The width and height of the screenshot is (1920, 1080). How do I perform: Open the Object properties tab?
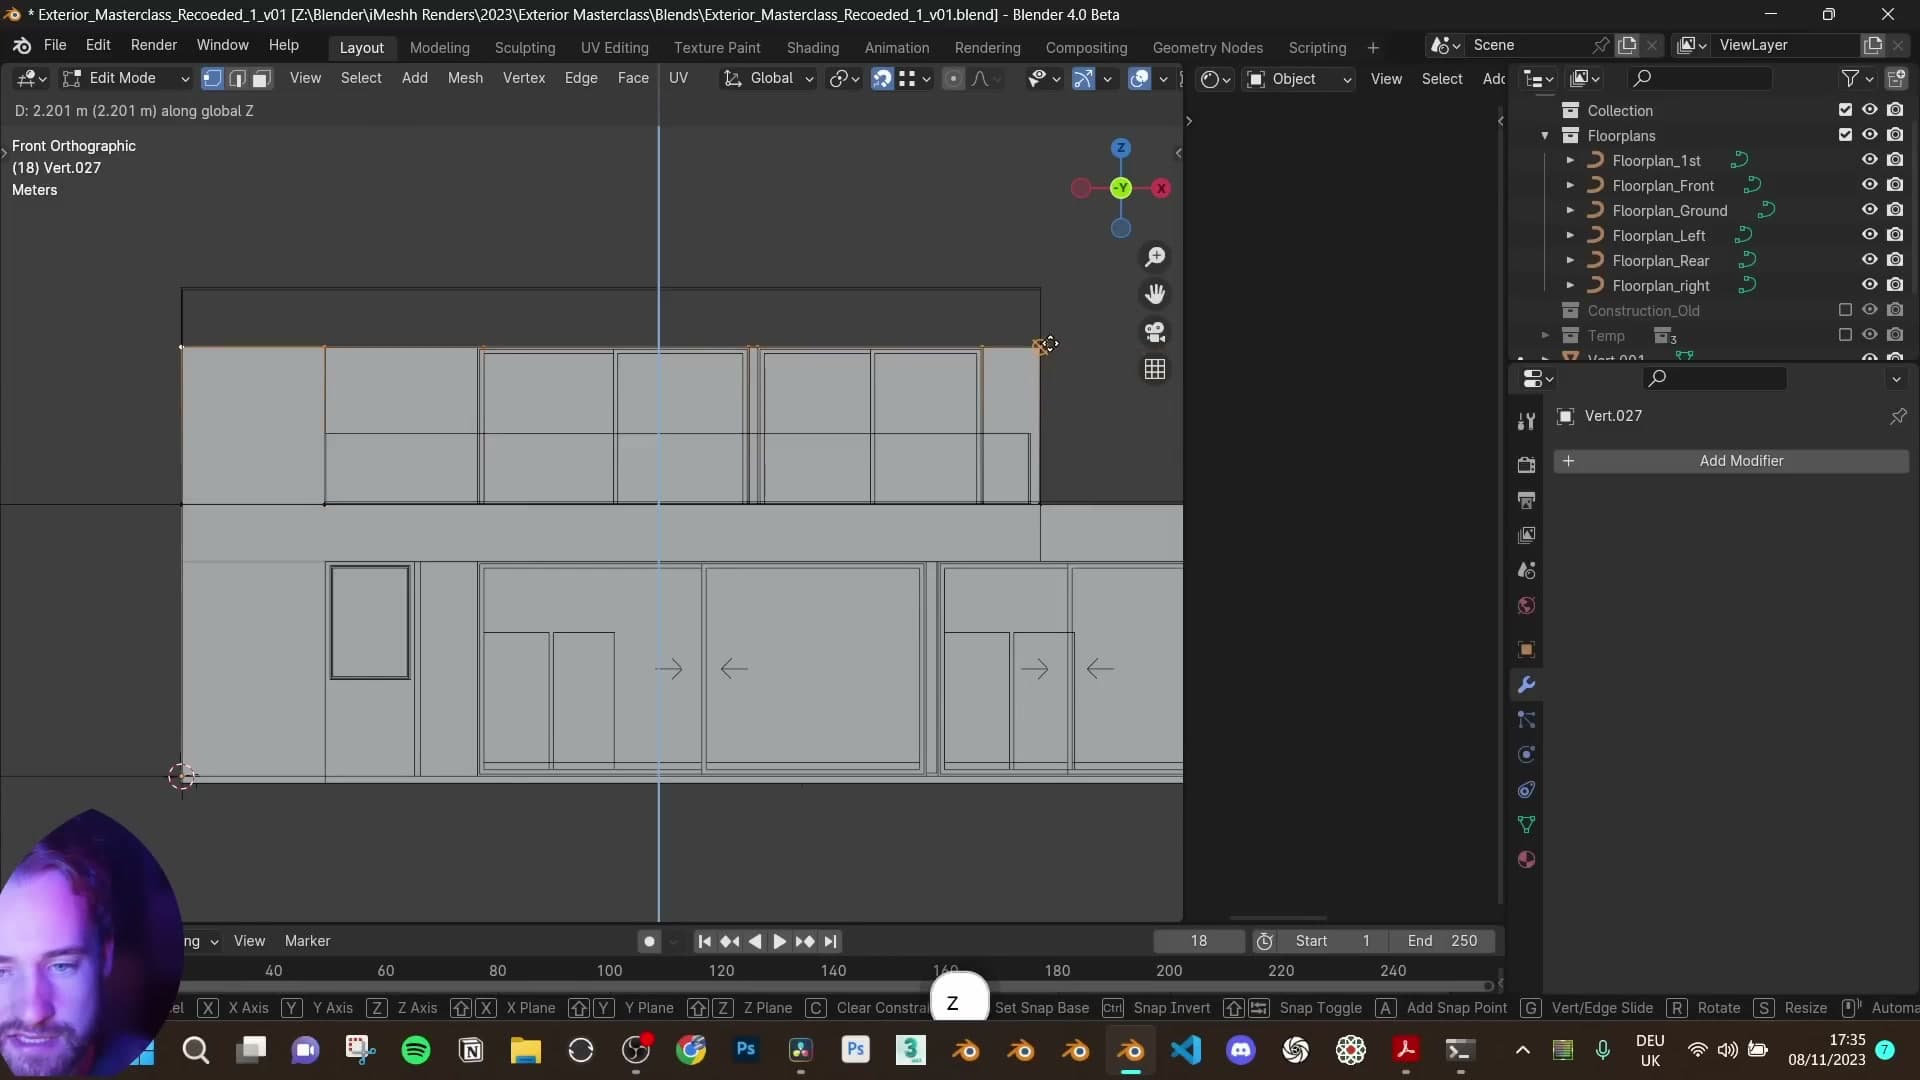click(1526, 649)
